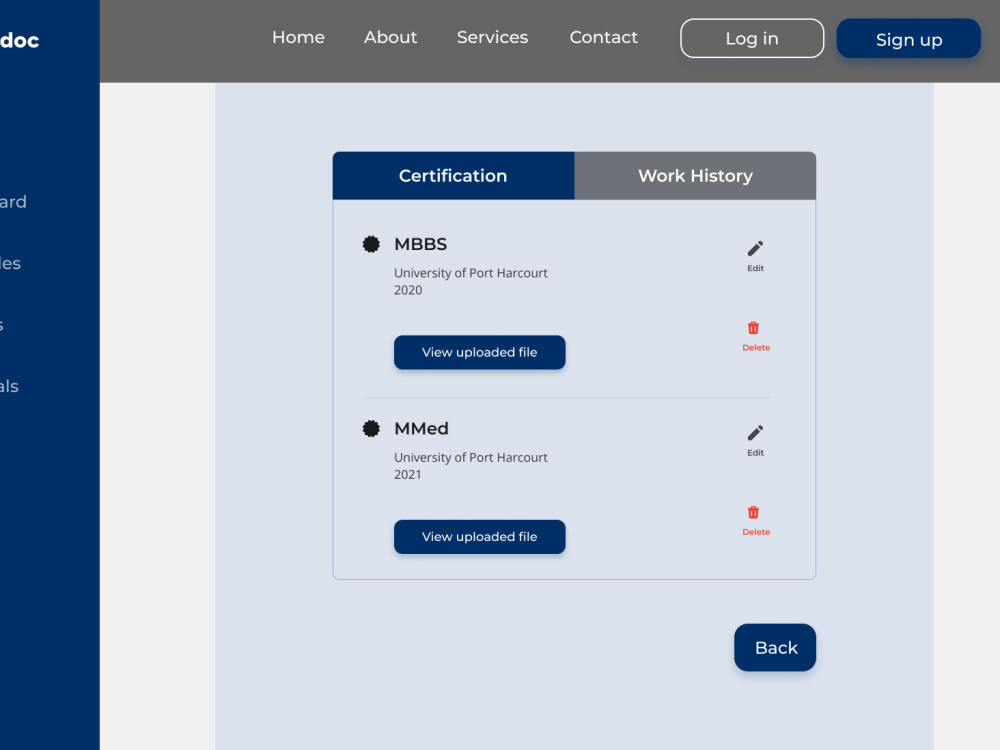Click the badge icon beside MBBS
This screenshot has width=1000, height=750.
[x=371, y=244]
